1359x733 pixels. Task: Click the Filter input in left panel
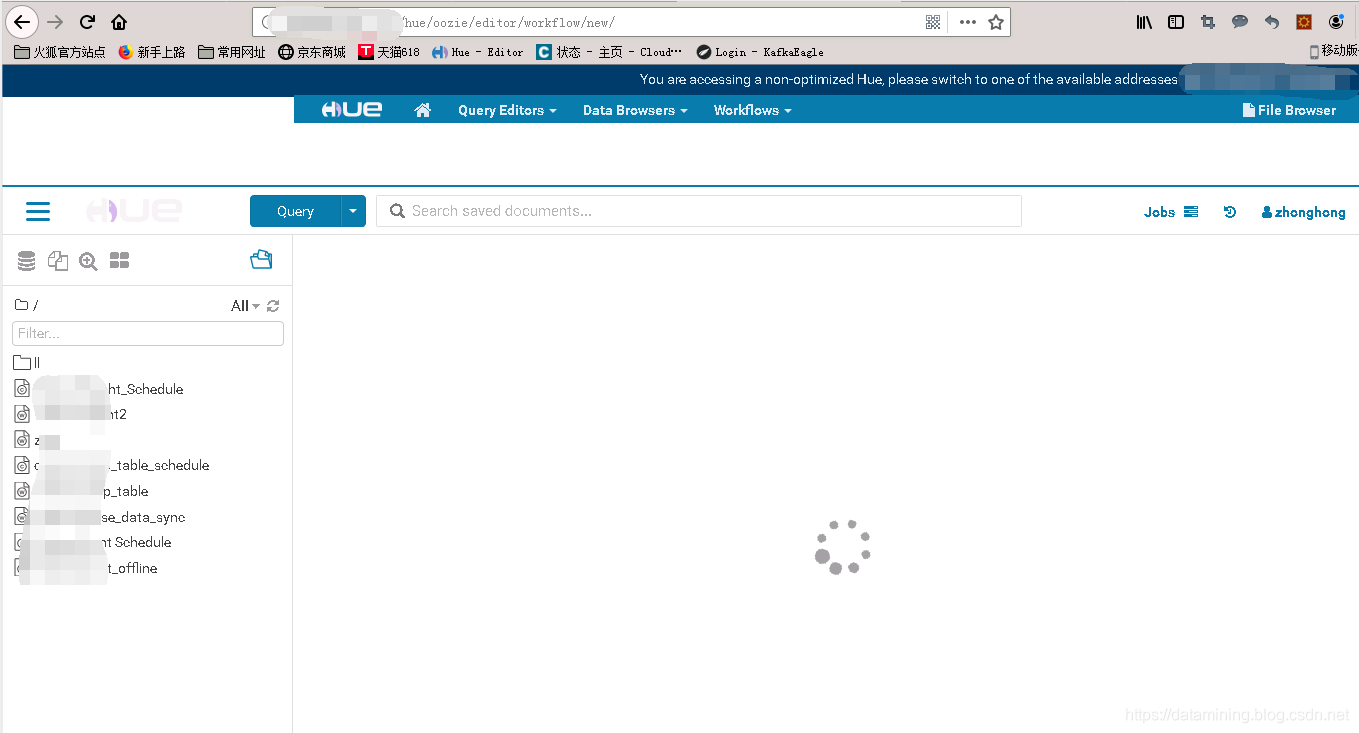(148, 333)
